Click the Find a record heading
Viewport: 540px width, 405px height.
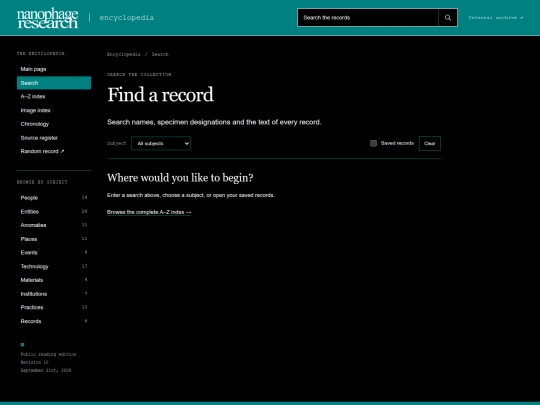(x=160, y=95)
